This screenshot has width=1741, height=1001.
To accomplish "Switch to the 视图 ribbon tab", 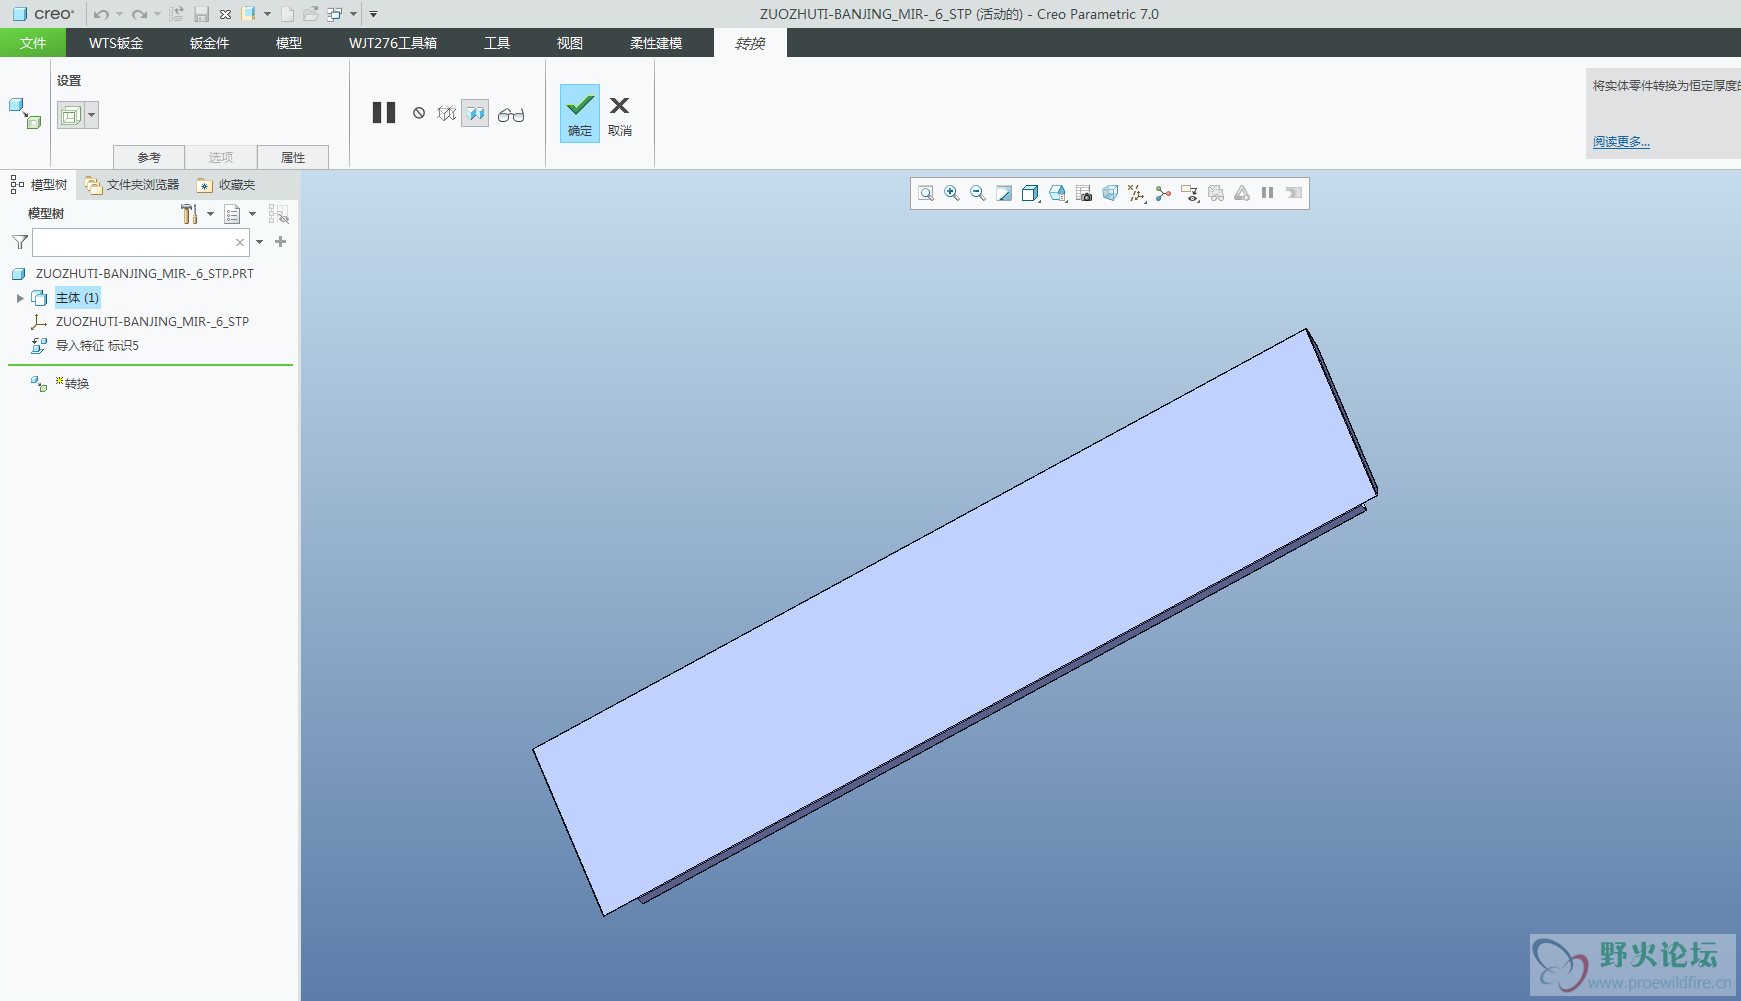I will point(570,43).
